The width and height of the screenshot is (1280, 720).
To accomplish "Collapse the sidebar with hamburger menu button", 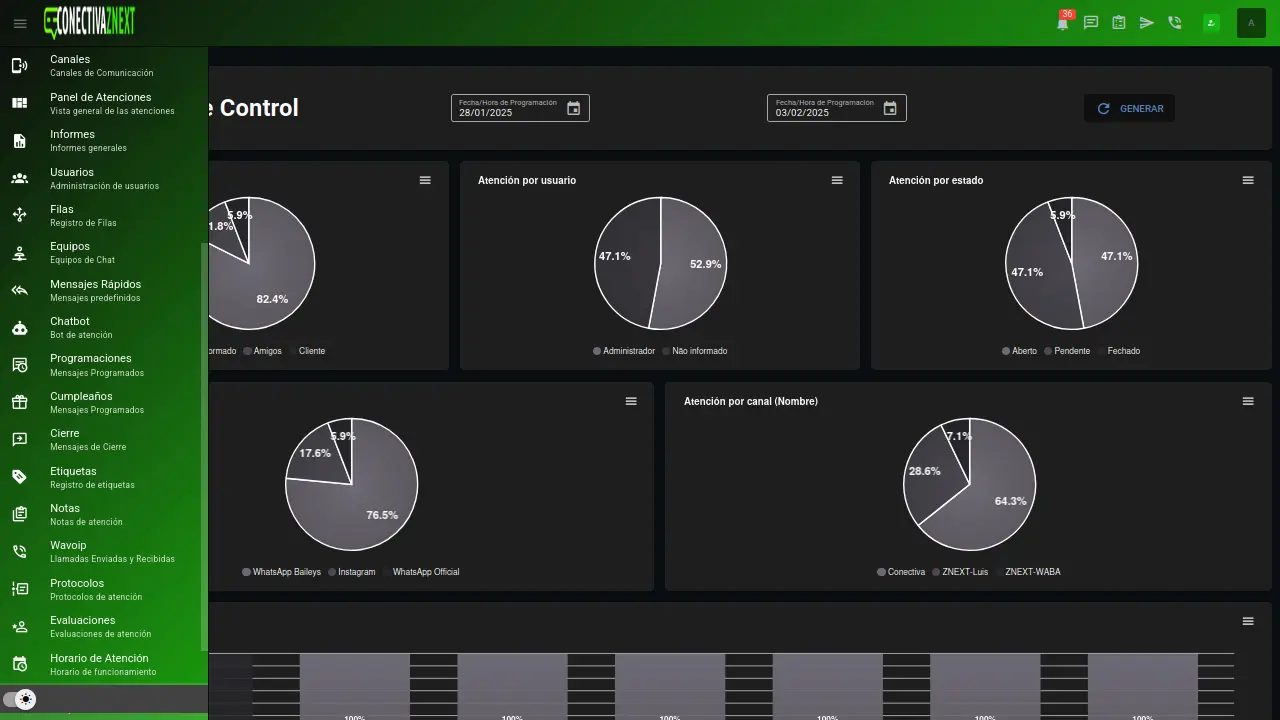I will coord(20,23).
